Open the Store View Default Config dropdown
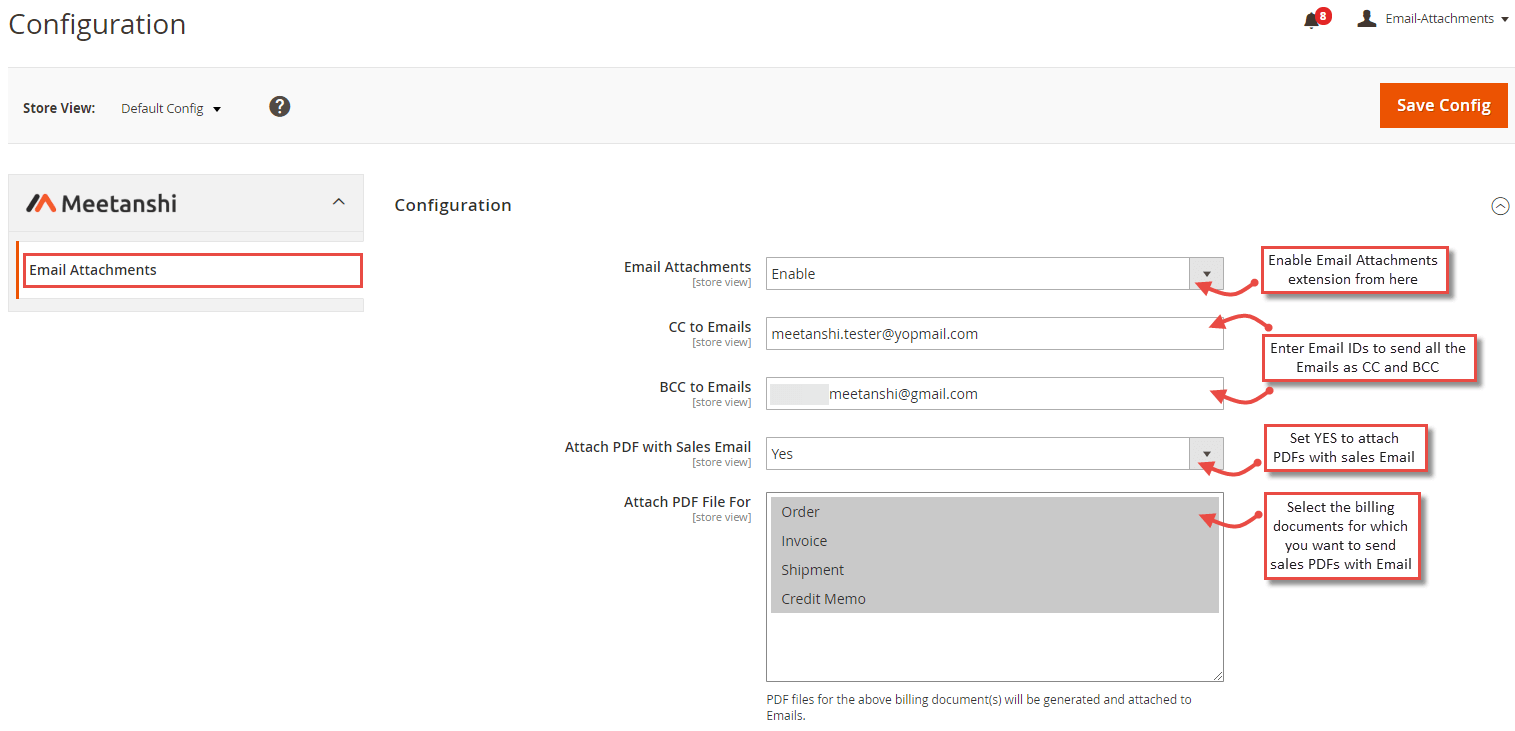1515x731 pixels. 171,108
